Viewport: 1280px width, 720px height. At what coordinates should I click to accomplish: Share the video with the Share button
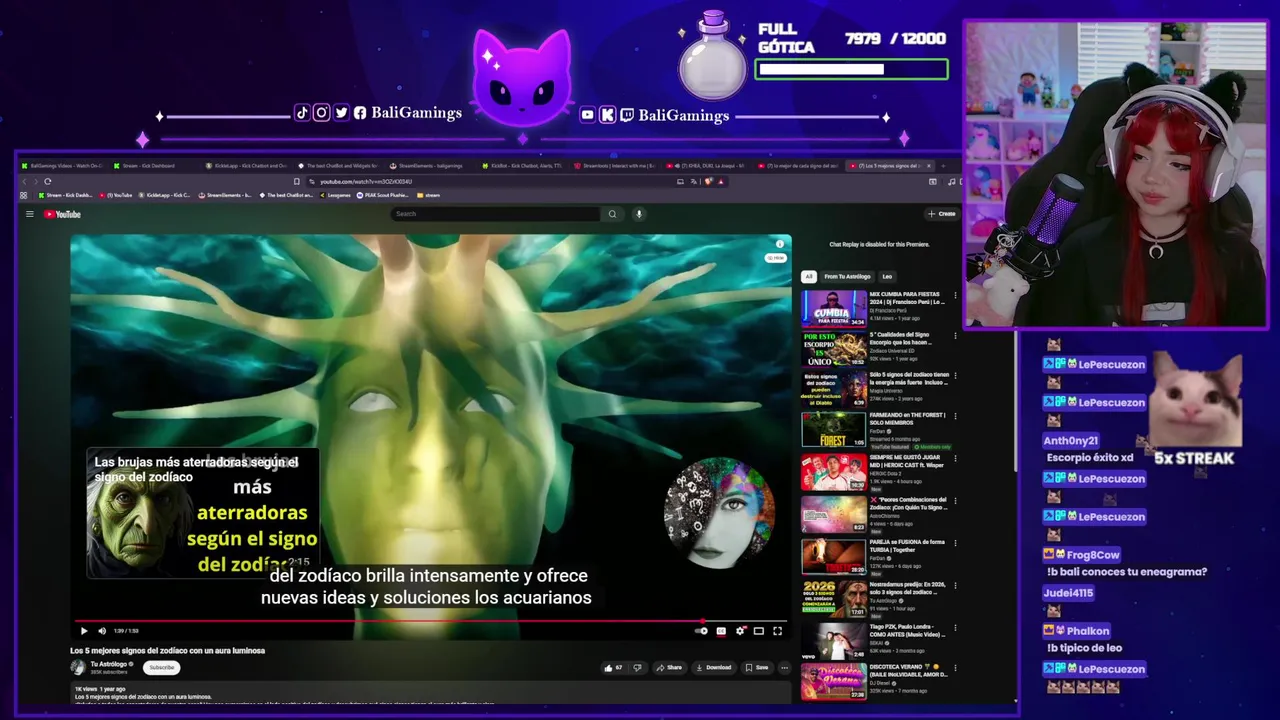click(669, 667)
